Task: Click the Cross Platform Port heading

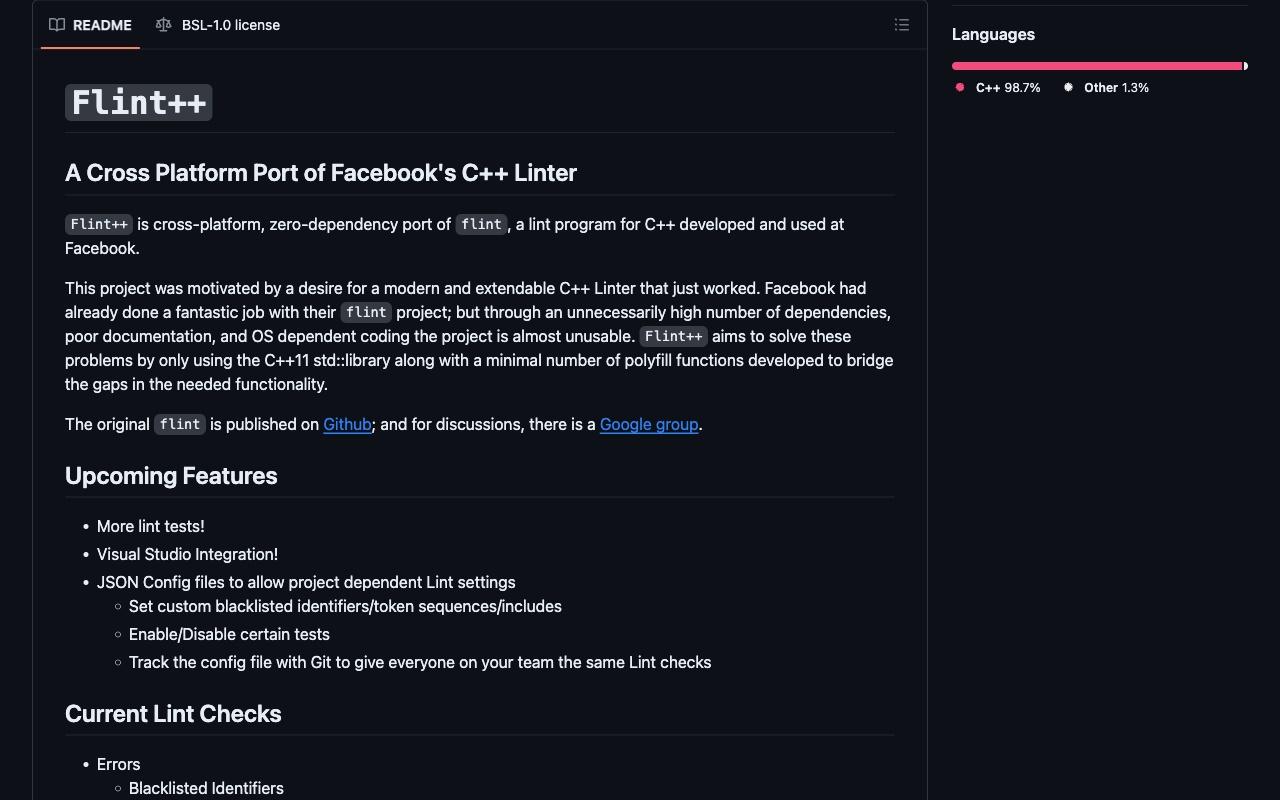Action: point(321,172)
